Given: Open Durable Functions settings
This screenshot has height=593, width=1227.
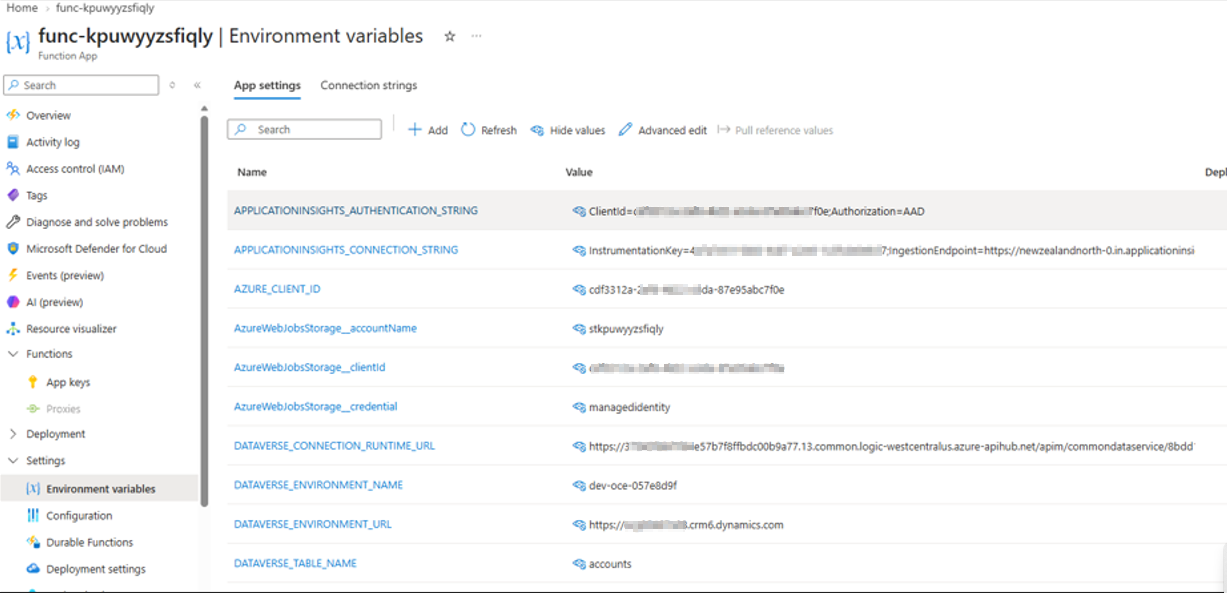Looking at the screenshot, I should [x=89, y=542].
